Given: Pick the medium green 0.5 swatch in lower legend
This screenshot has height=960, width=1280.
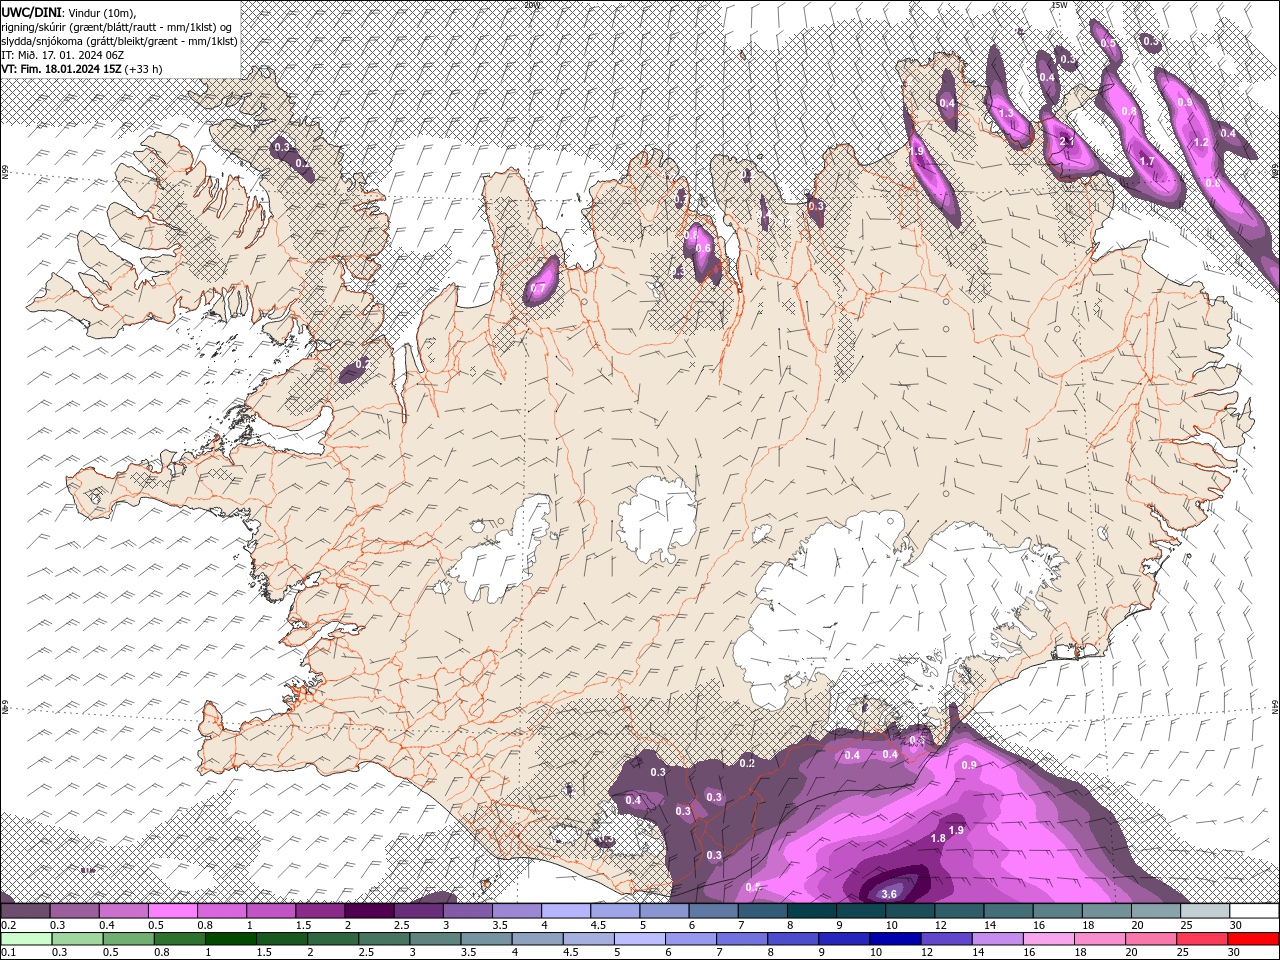Looking at the screenshot, I should (129, 939).
